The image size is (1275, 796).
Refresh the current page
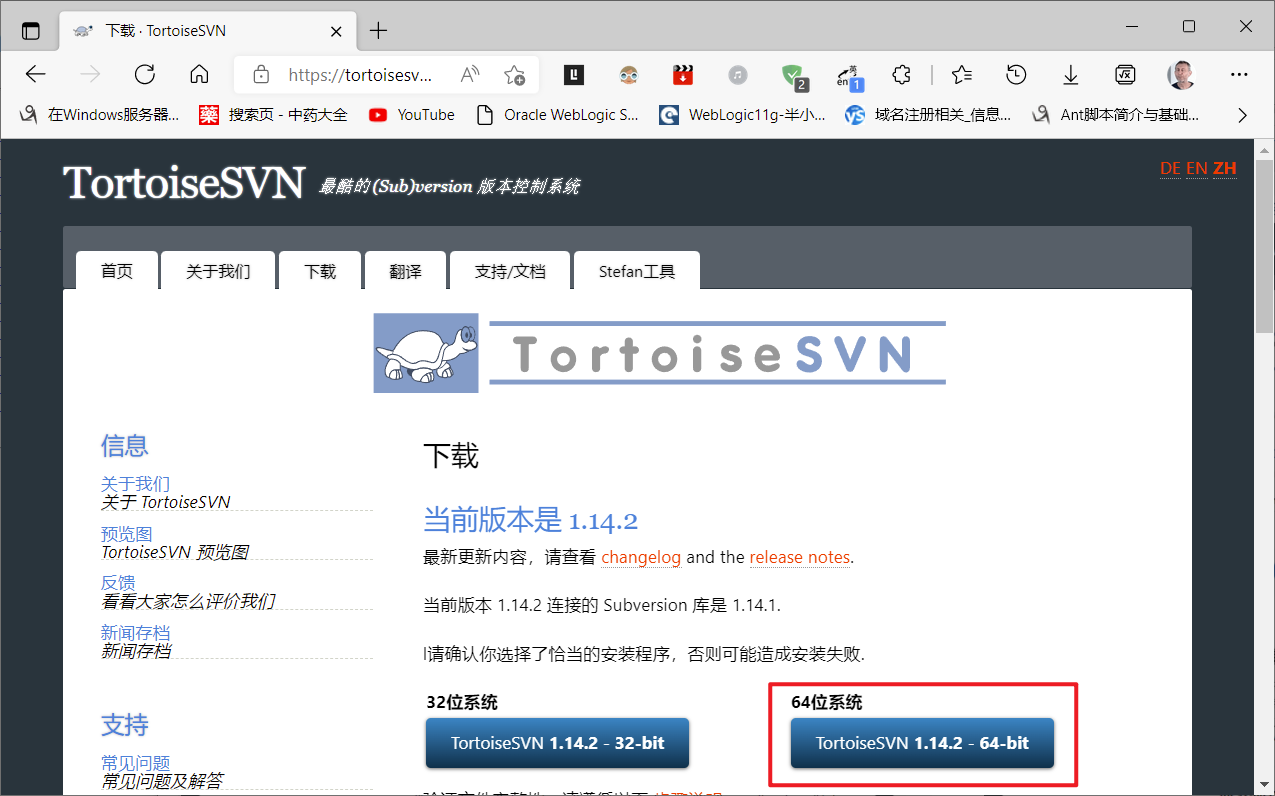(x=144, y=74)
